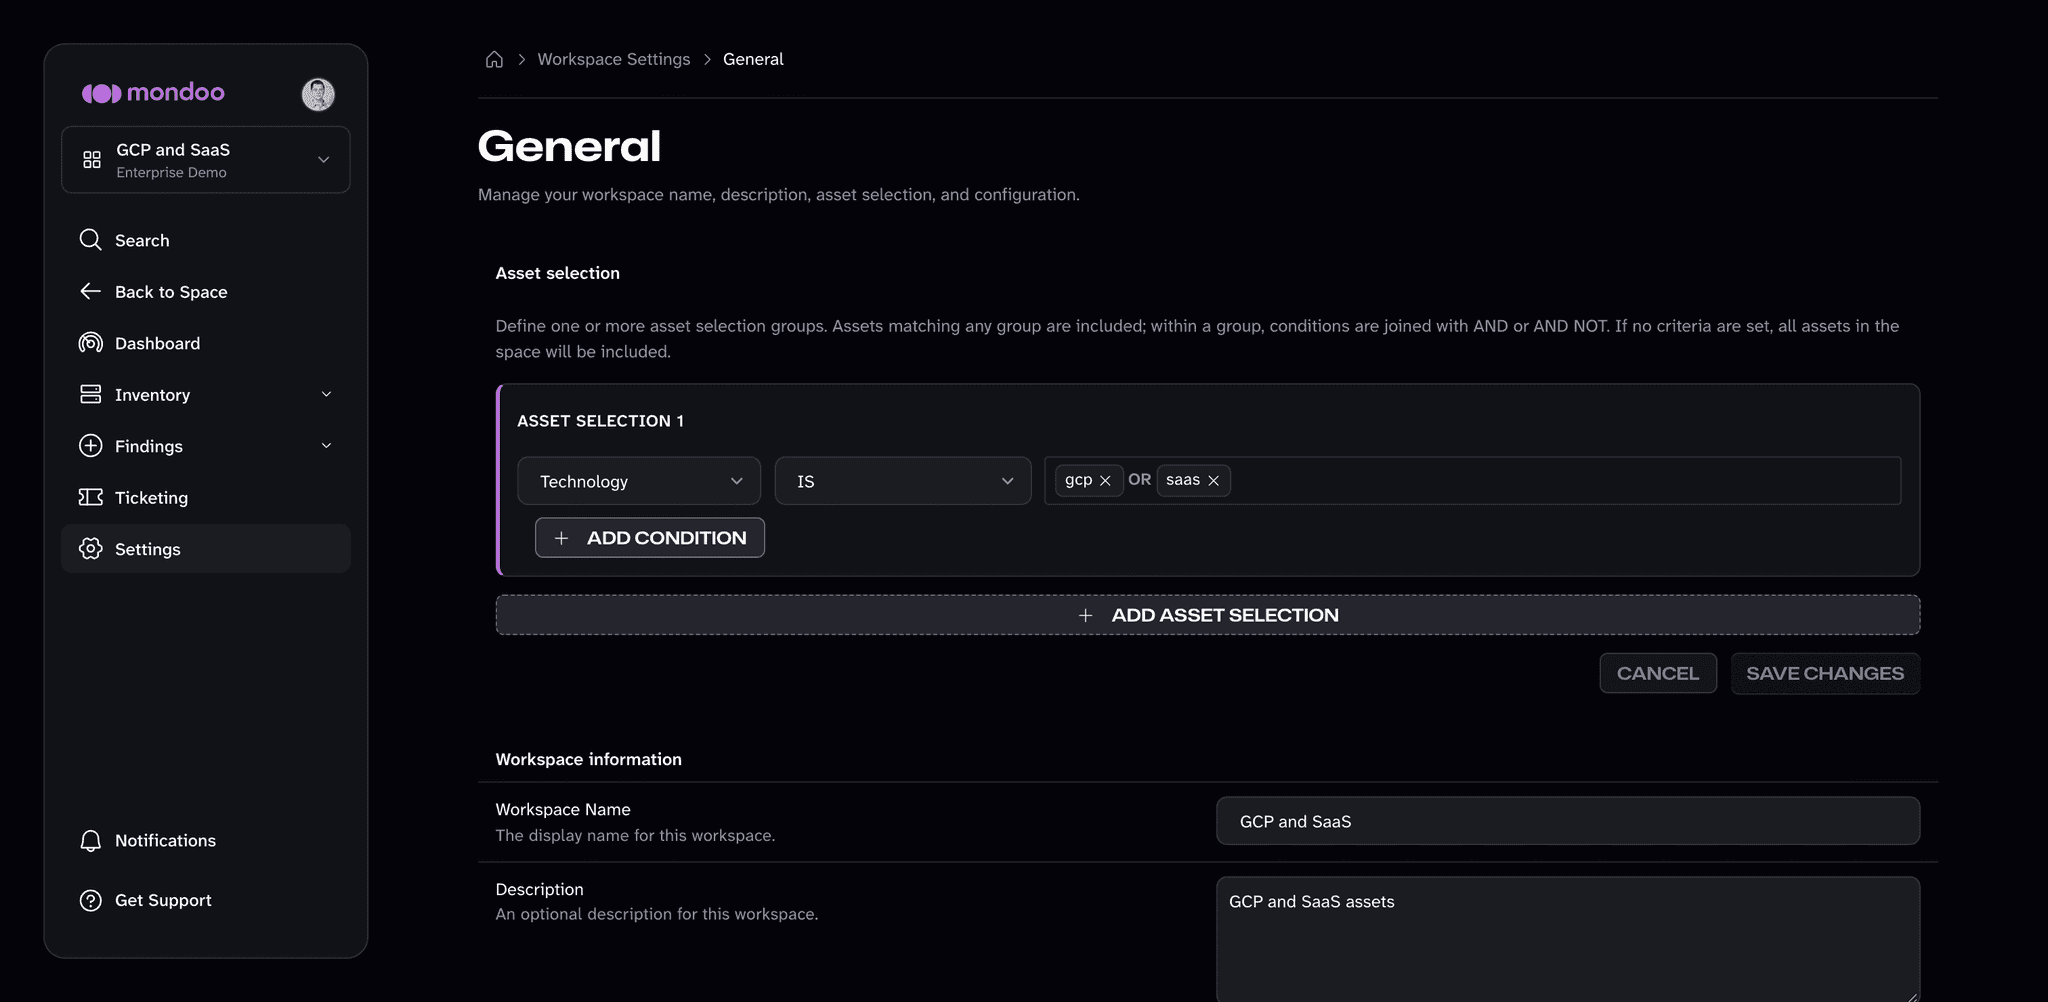Go to home via breadcrumb house icon
This screenshot has height=1002, width=2048.
point(494,59)
